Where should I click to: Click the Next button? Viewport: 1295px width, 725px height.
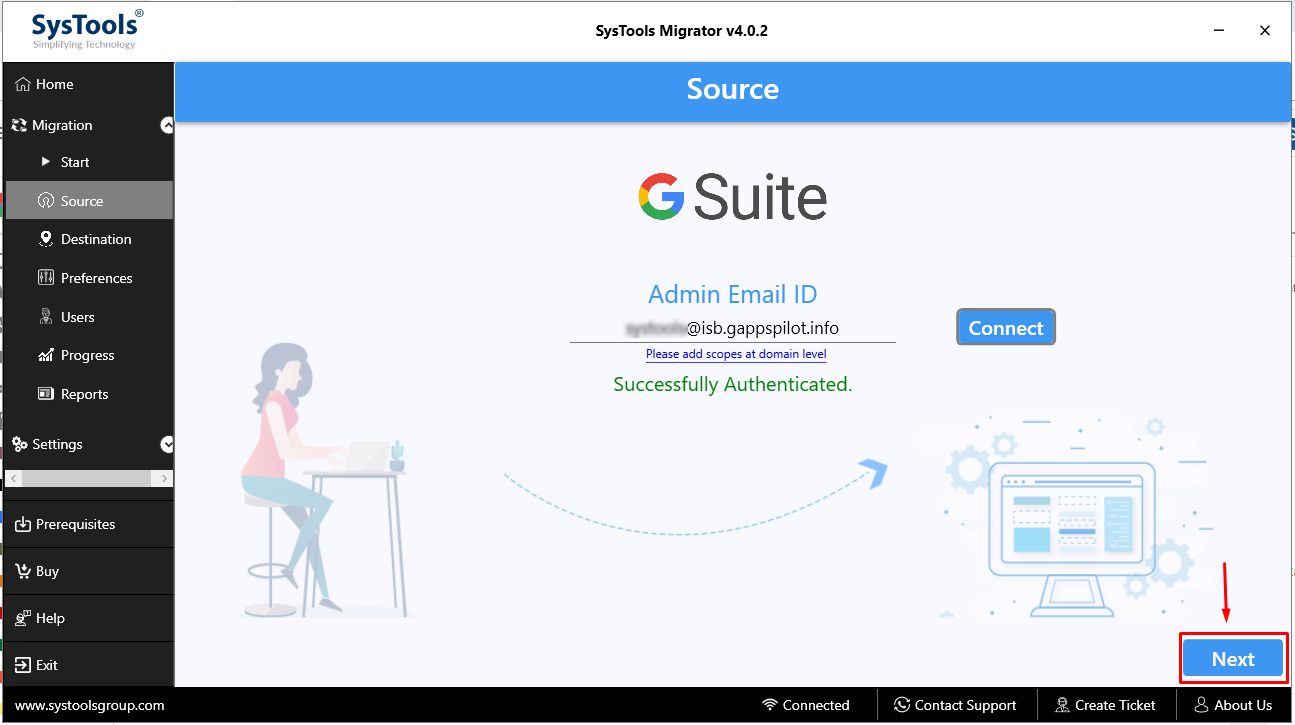click(1232, 659)
